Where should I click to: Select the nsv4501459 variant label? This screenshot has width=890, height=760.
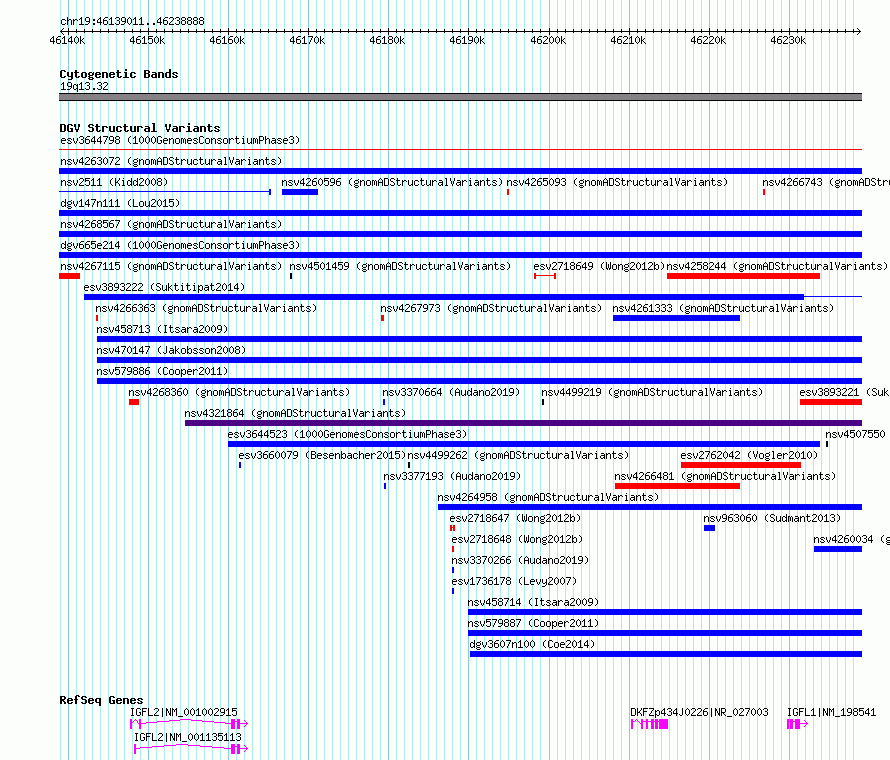pyautogui.click(x=400, y=266)
